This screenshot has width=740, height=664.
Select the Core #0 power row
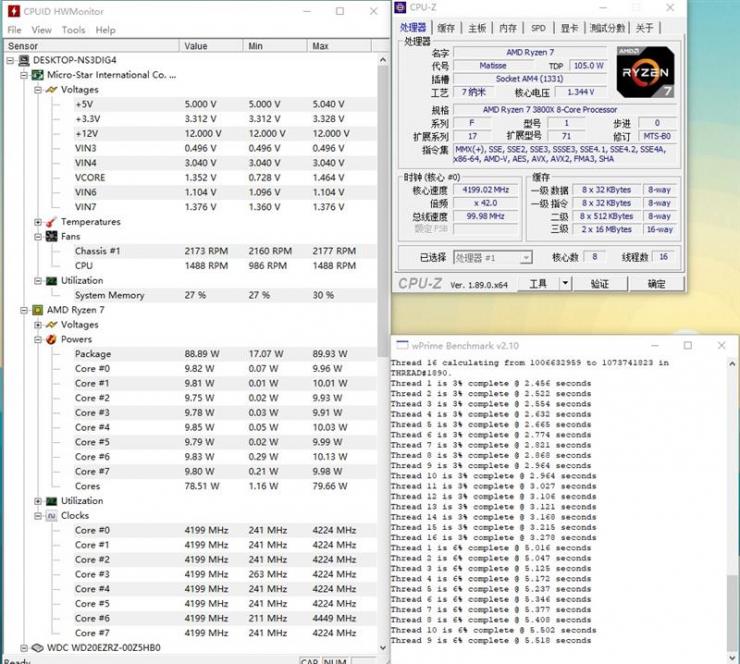[x=225, y=369]
